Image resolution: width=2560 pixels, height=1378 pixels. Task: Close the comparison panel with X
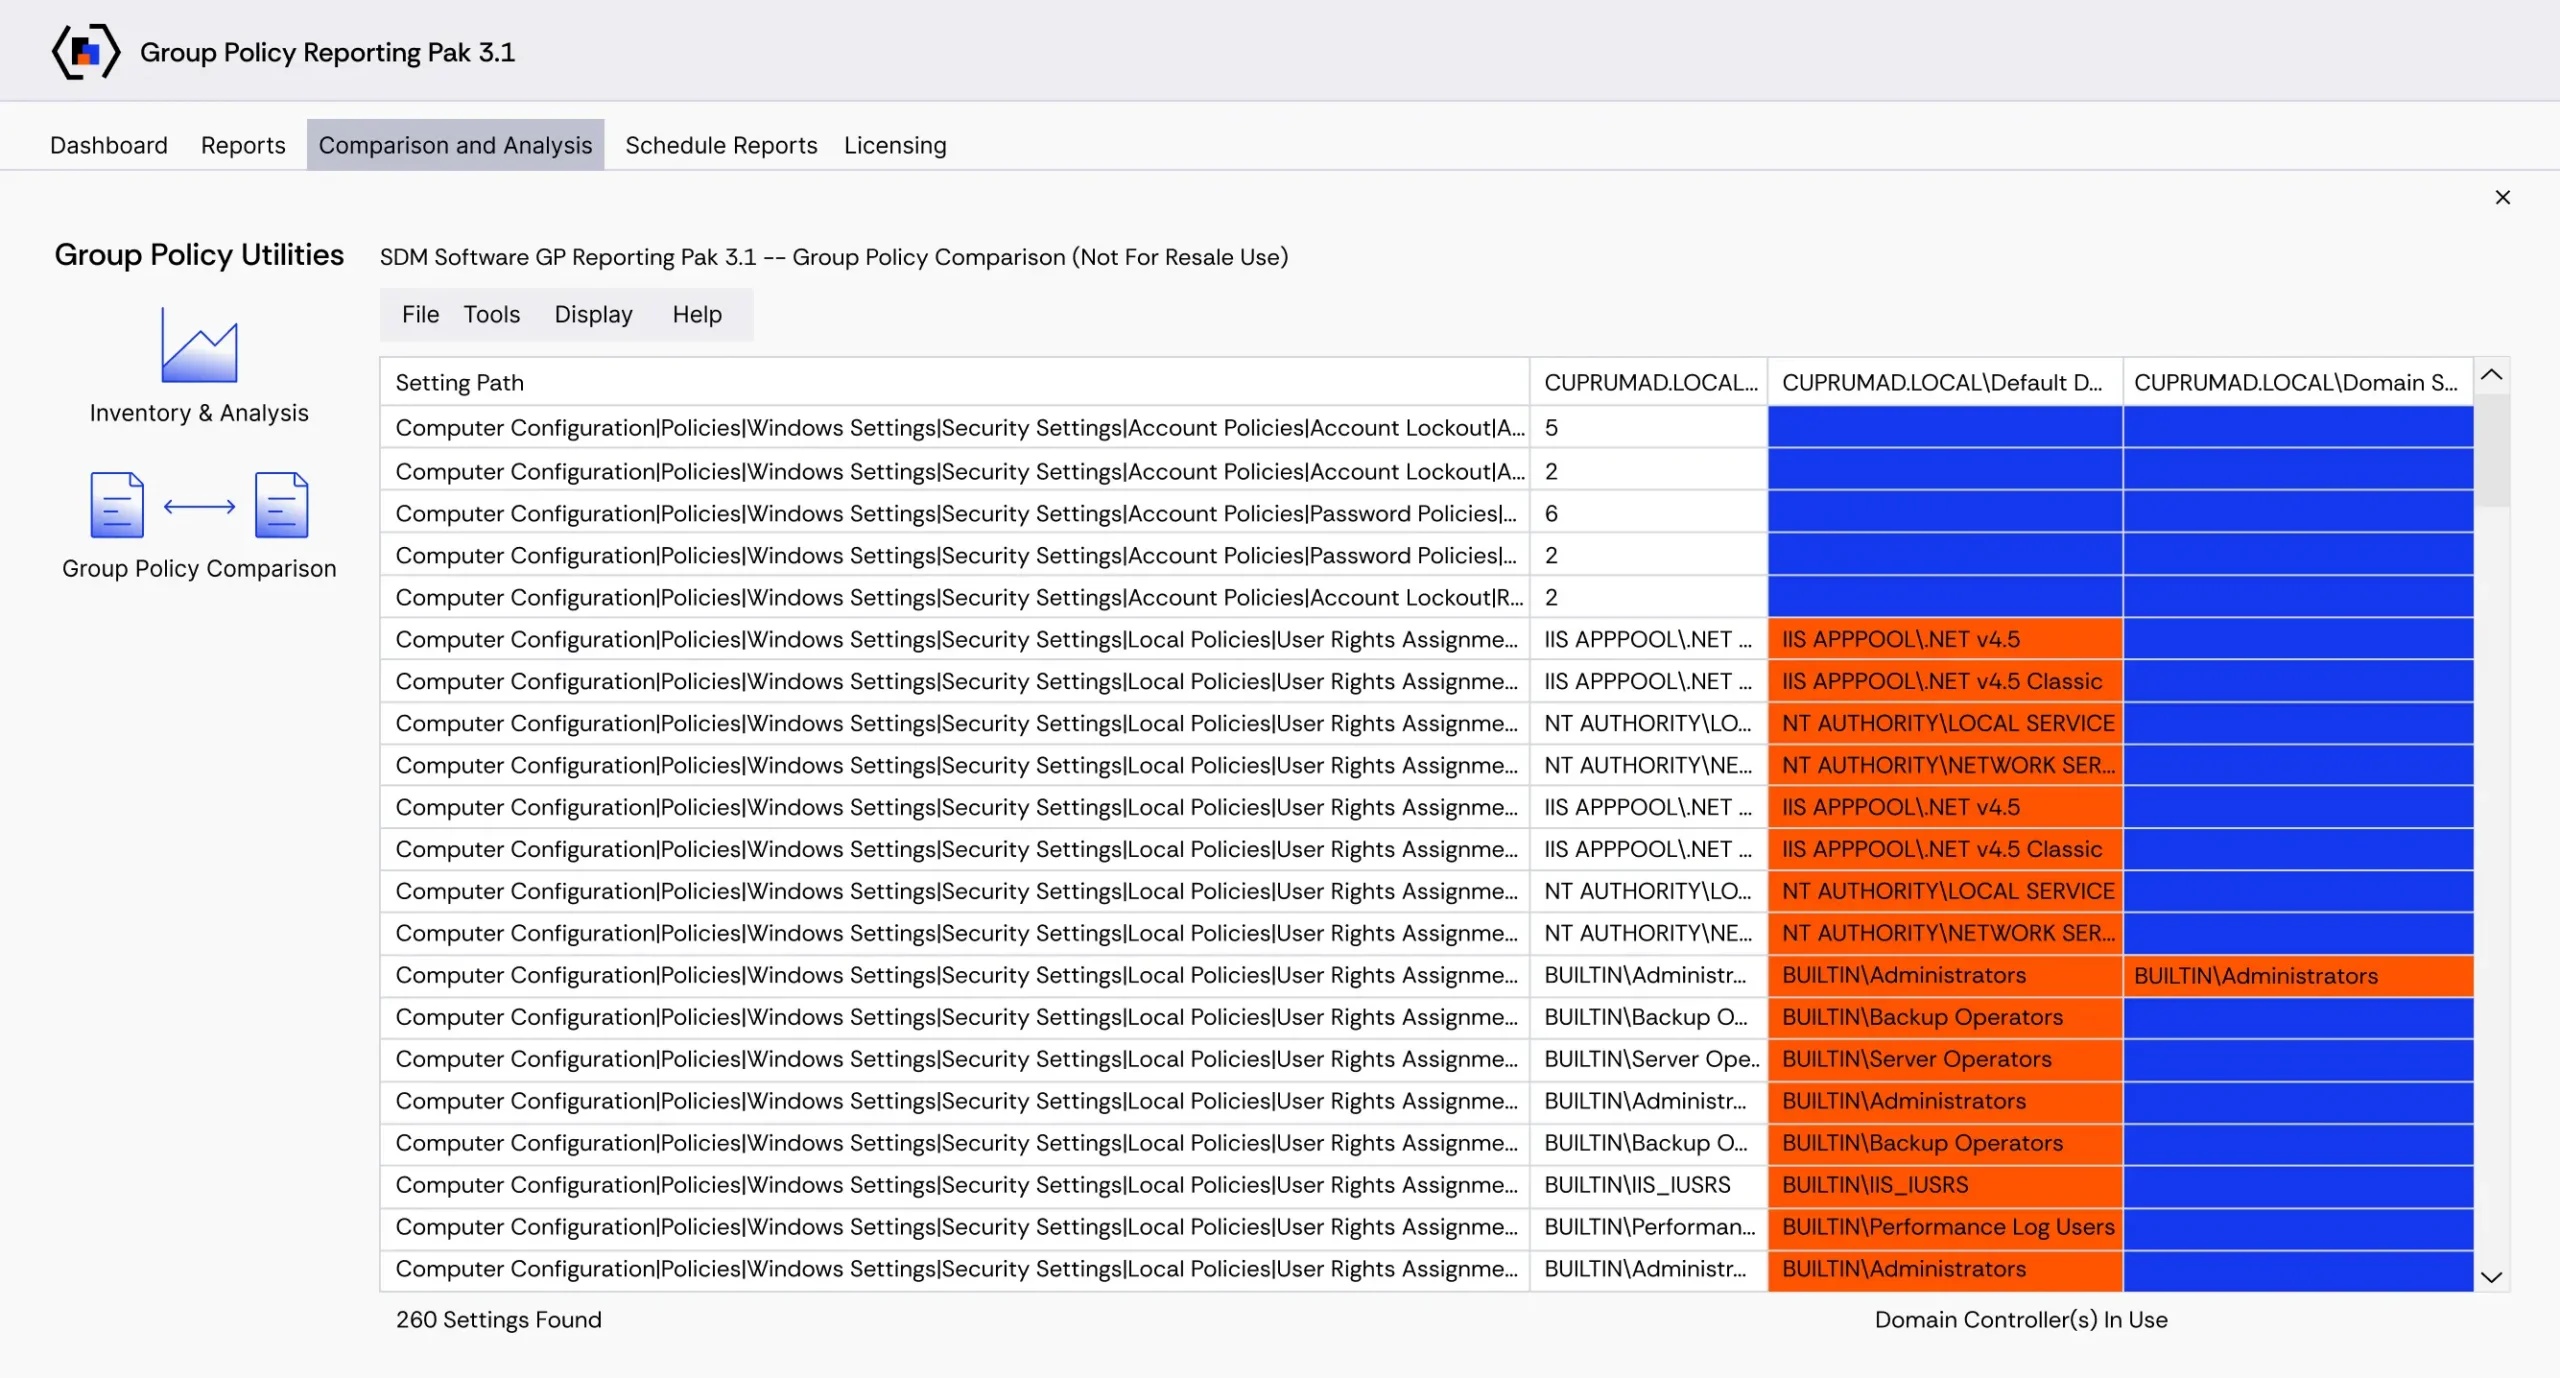click(2502, 197)
